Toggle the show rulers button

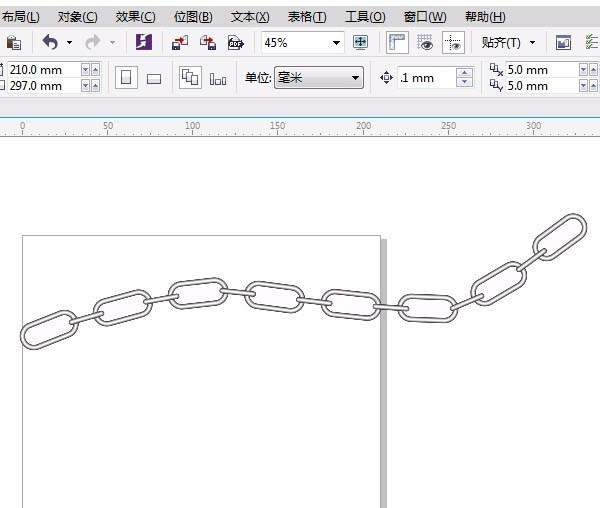[x=397, y=42]
